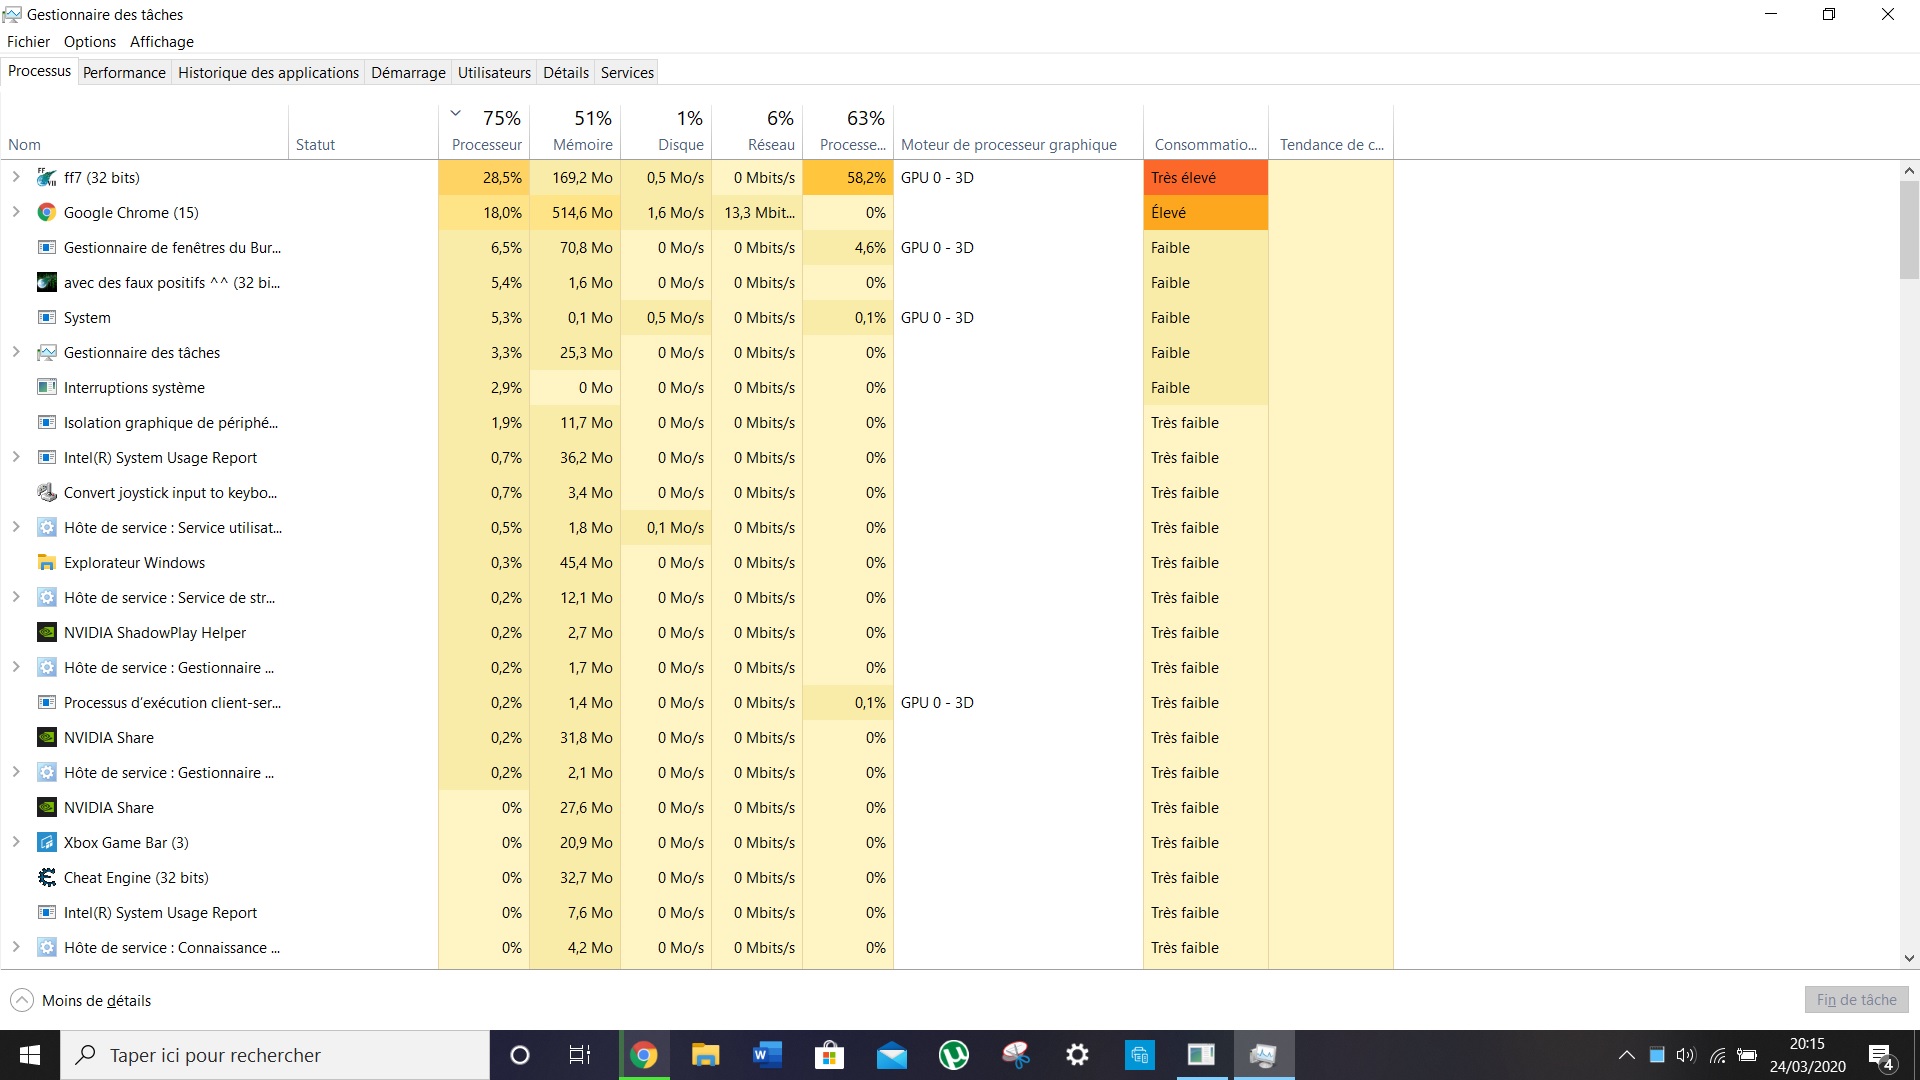Viewport: 1920px width, 1080px height.
Task: Expand the Google Chrome (15) process group
Action: (16, 212)
